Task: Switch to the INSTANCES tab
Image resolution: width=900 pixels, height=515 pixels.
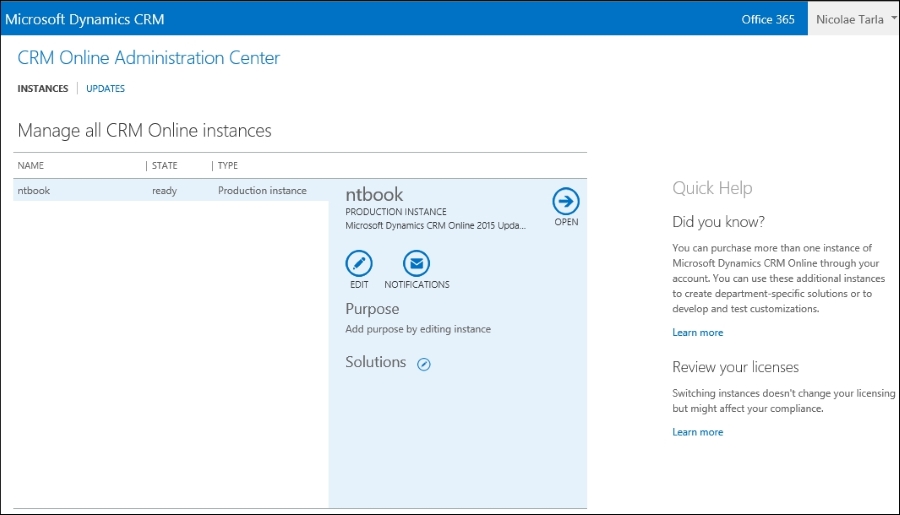Action: (x=42, y=88)
